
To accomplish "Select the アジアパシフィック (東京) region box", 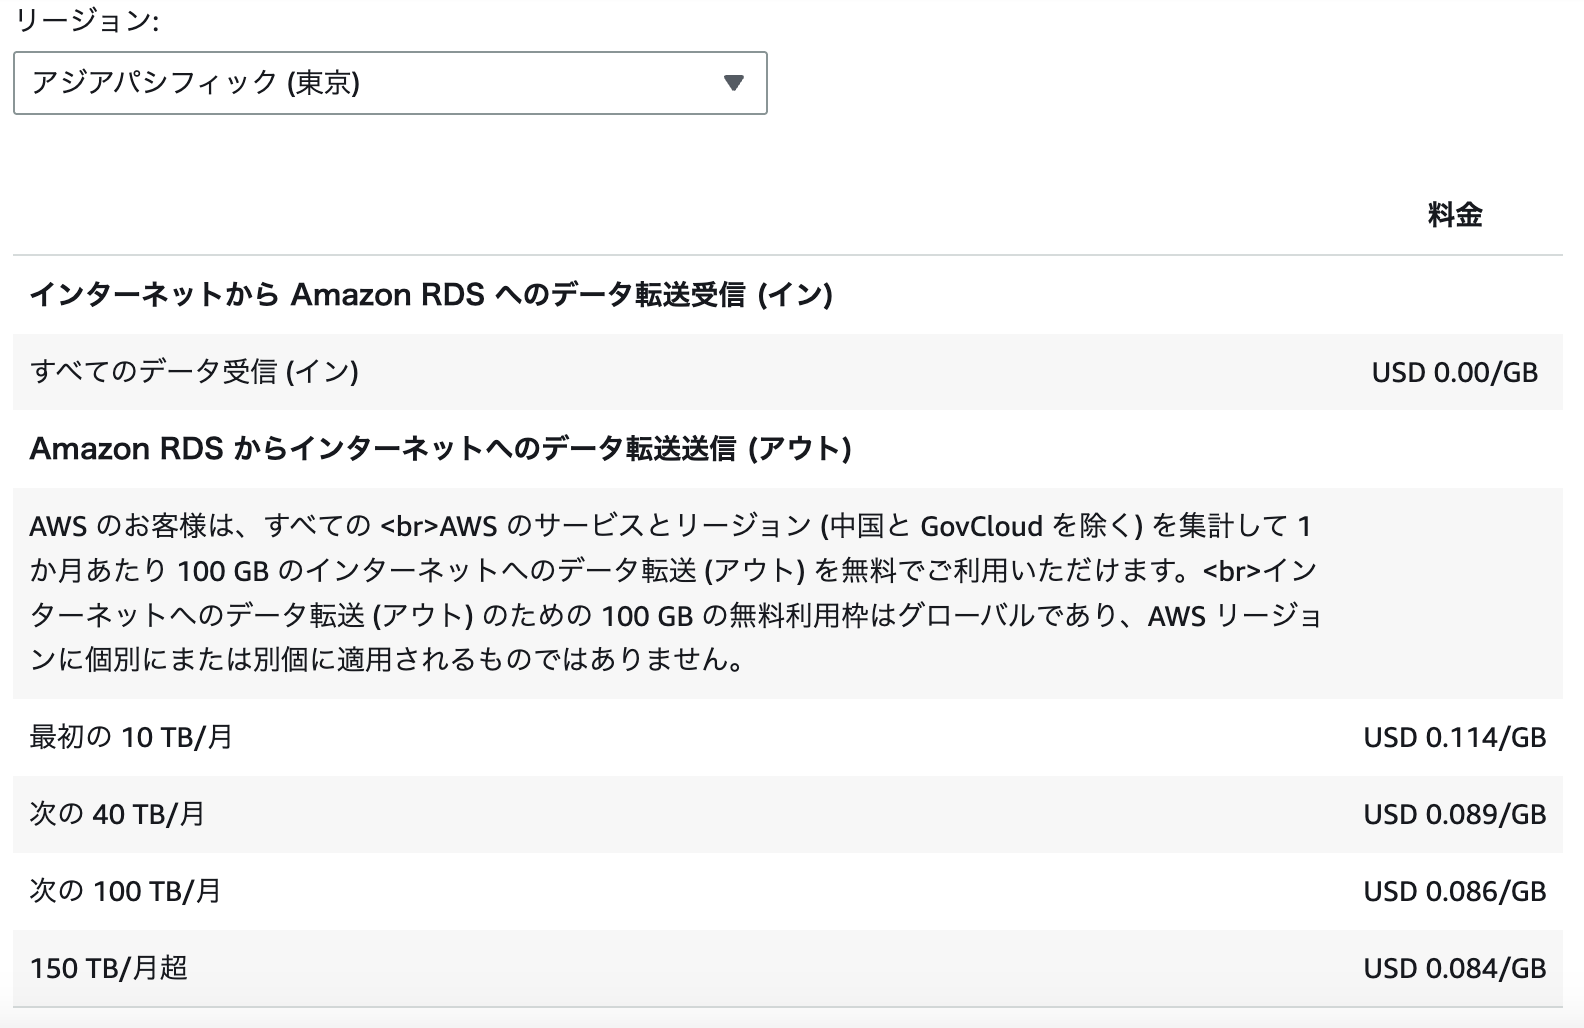I will point(390,83).
